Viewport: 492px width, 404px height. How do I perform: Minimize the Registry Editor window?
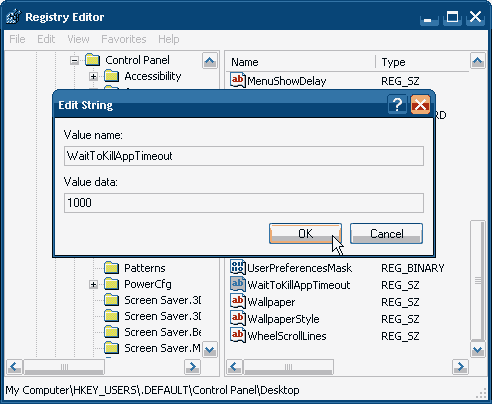(429, 17)
